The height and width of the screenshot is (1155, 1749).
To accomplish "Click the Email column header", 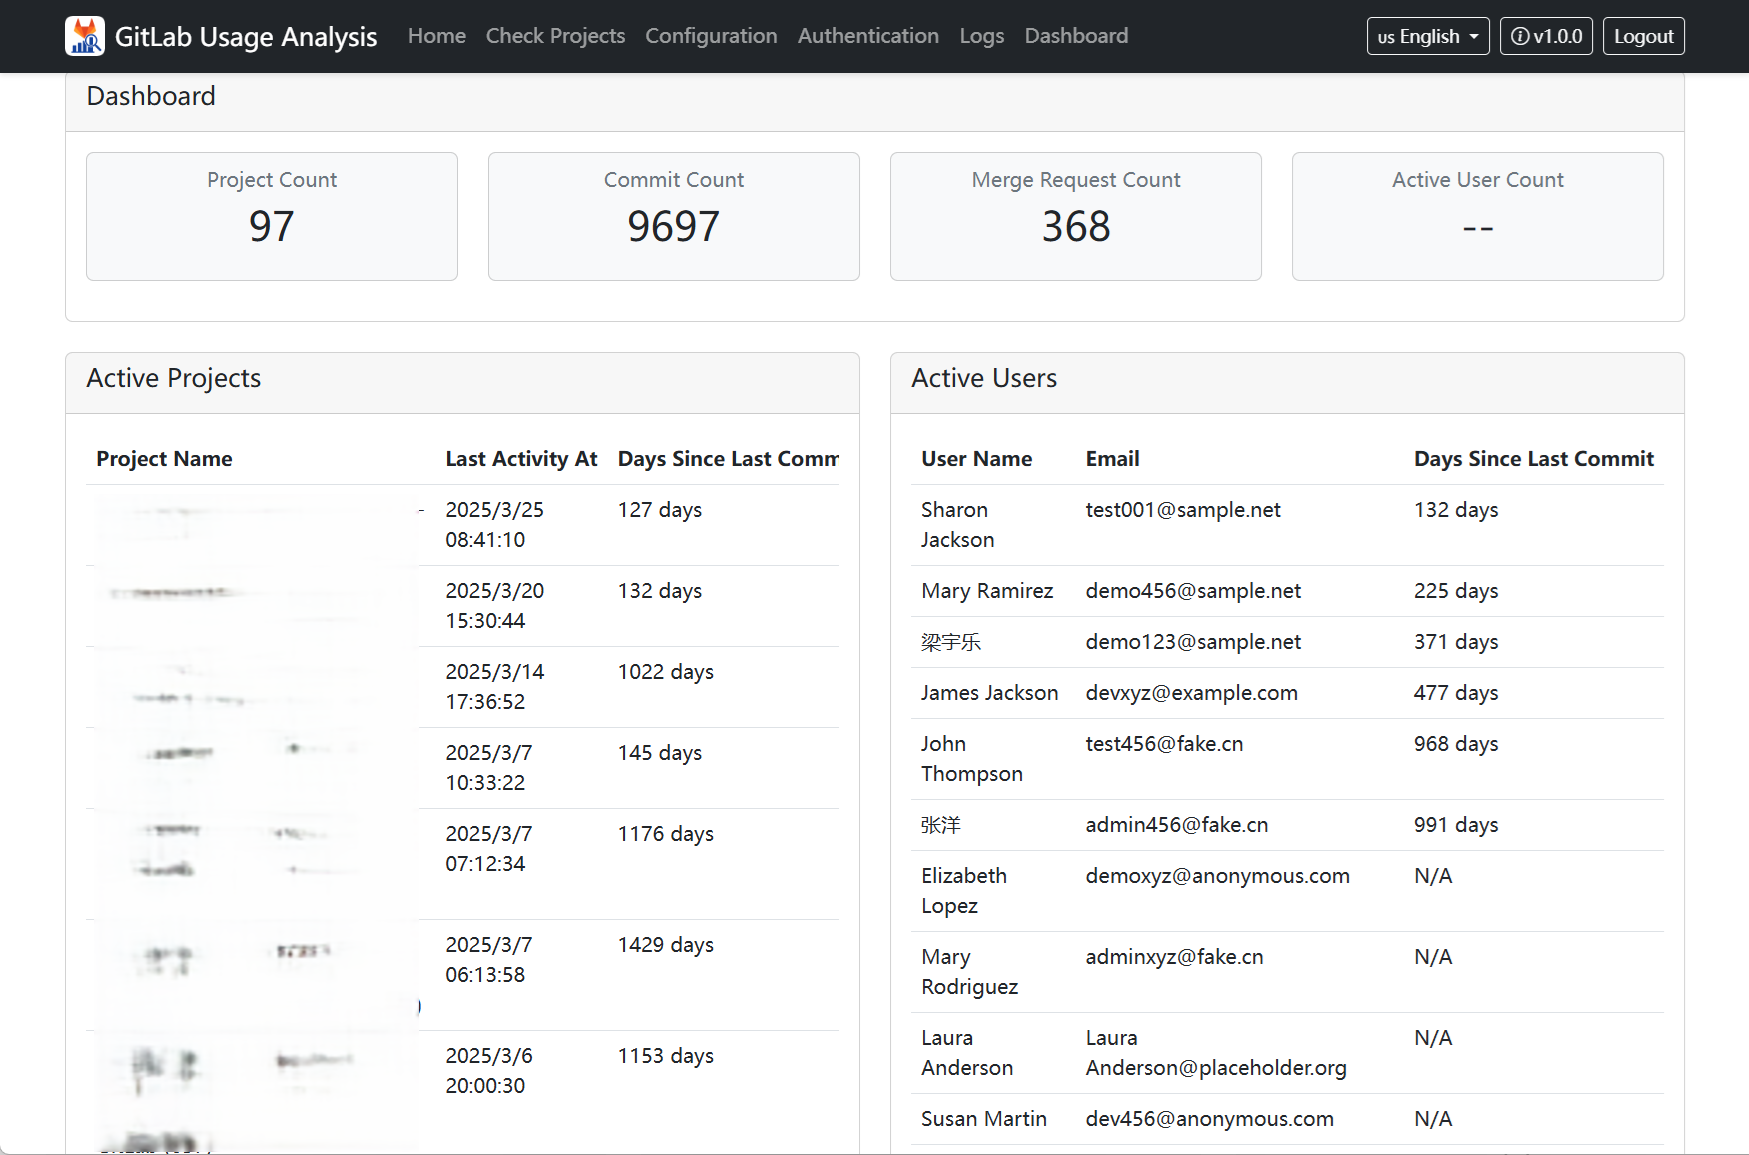I will (1112, 459).
